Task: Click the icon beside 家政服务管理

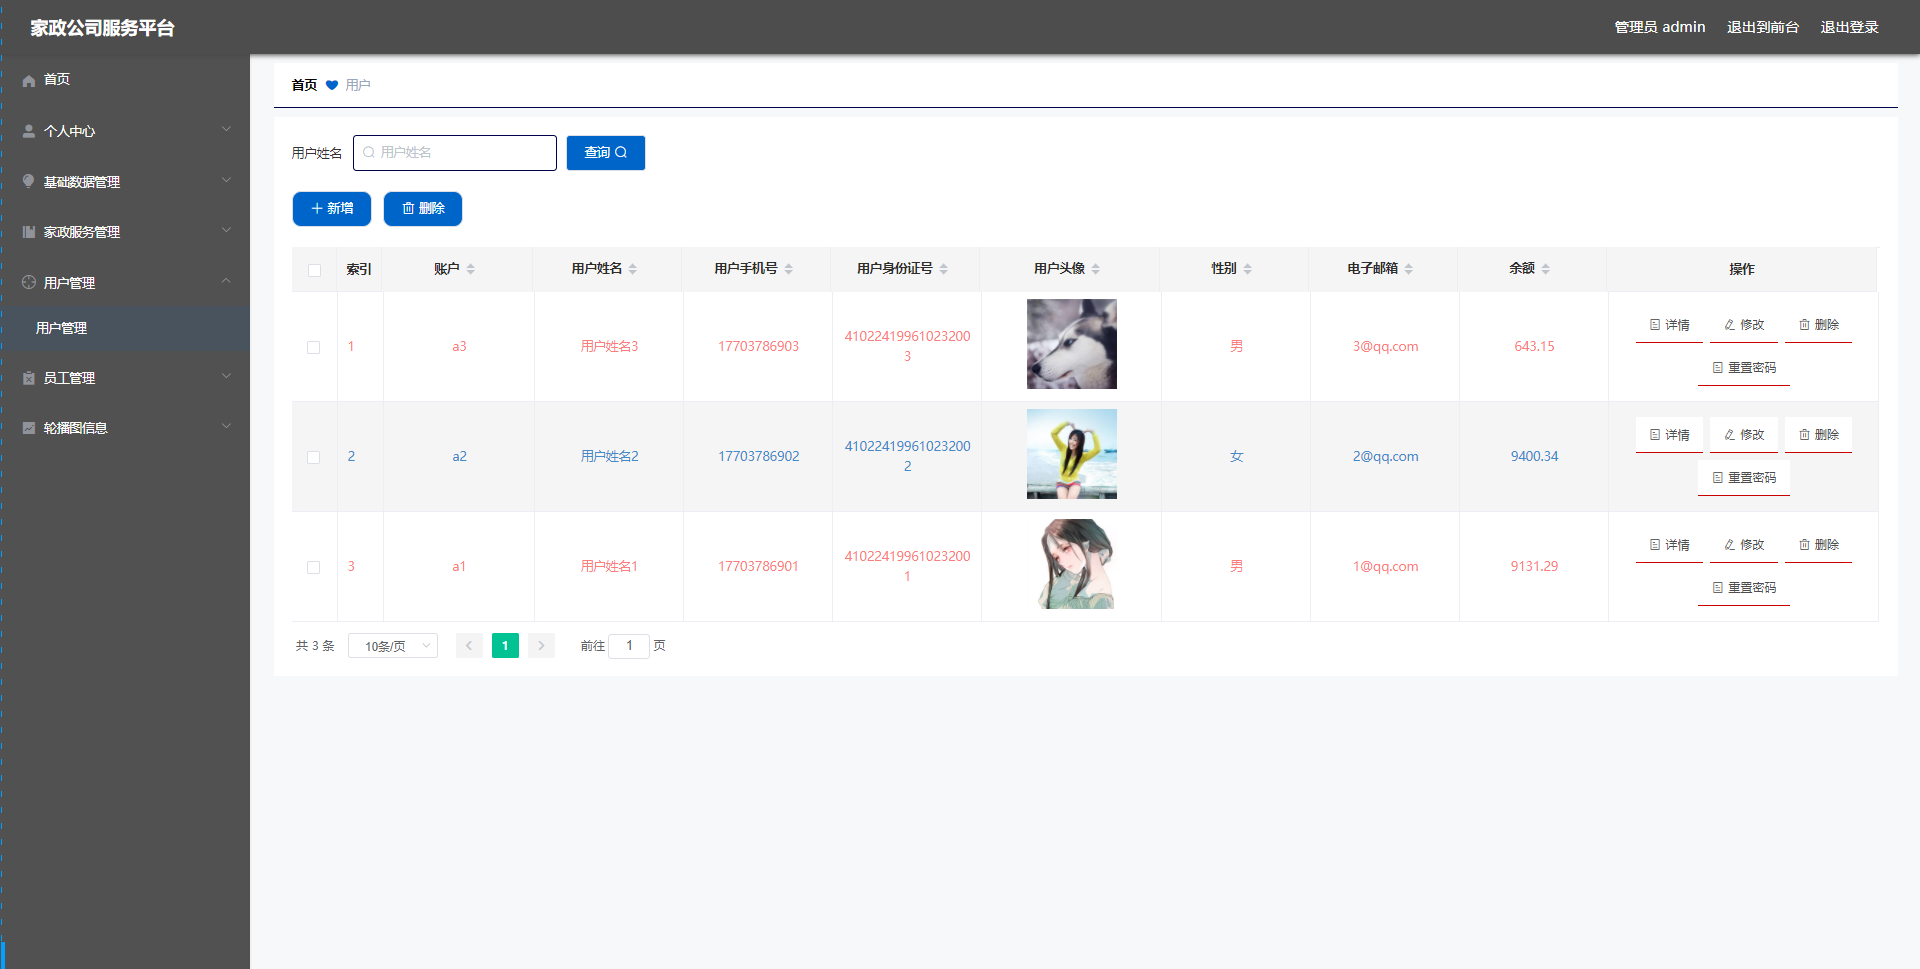Action: tap(29, 232)
